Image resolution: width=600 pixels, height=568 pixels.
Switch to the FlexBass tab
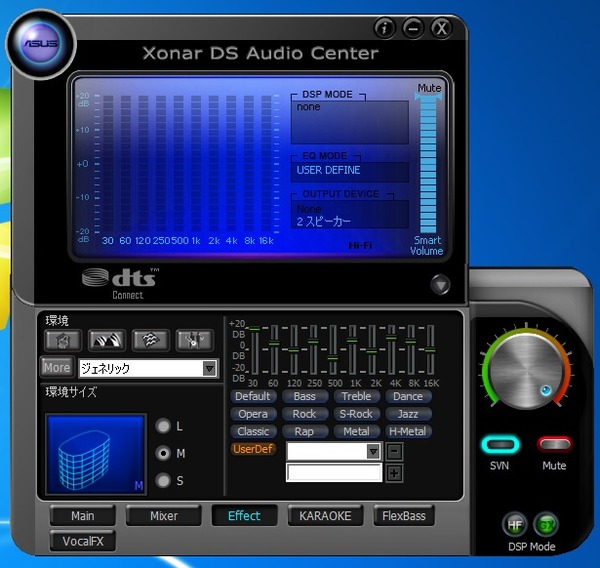(x=404, y=516)
